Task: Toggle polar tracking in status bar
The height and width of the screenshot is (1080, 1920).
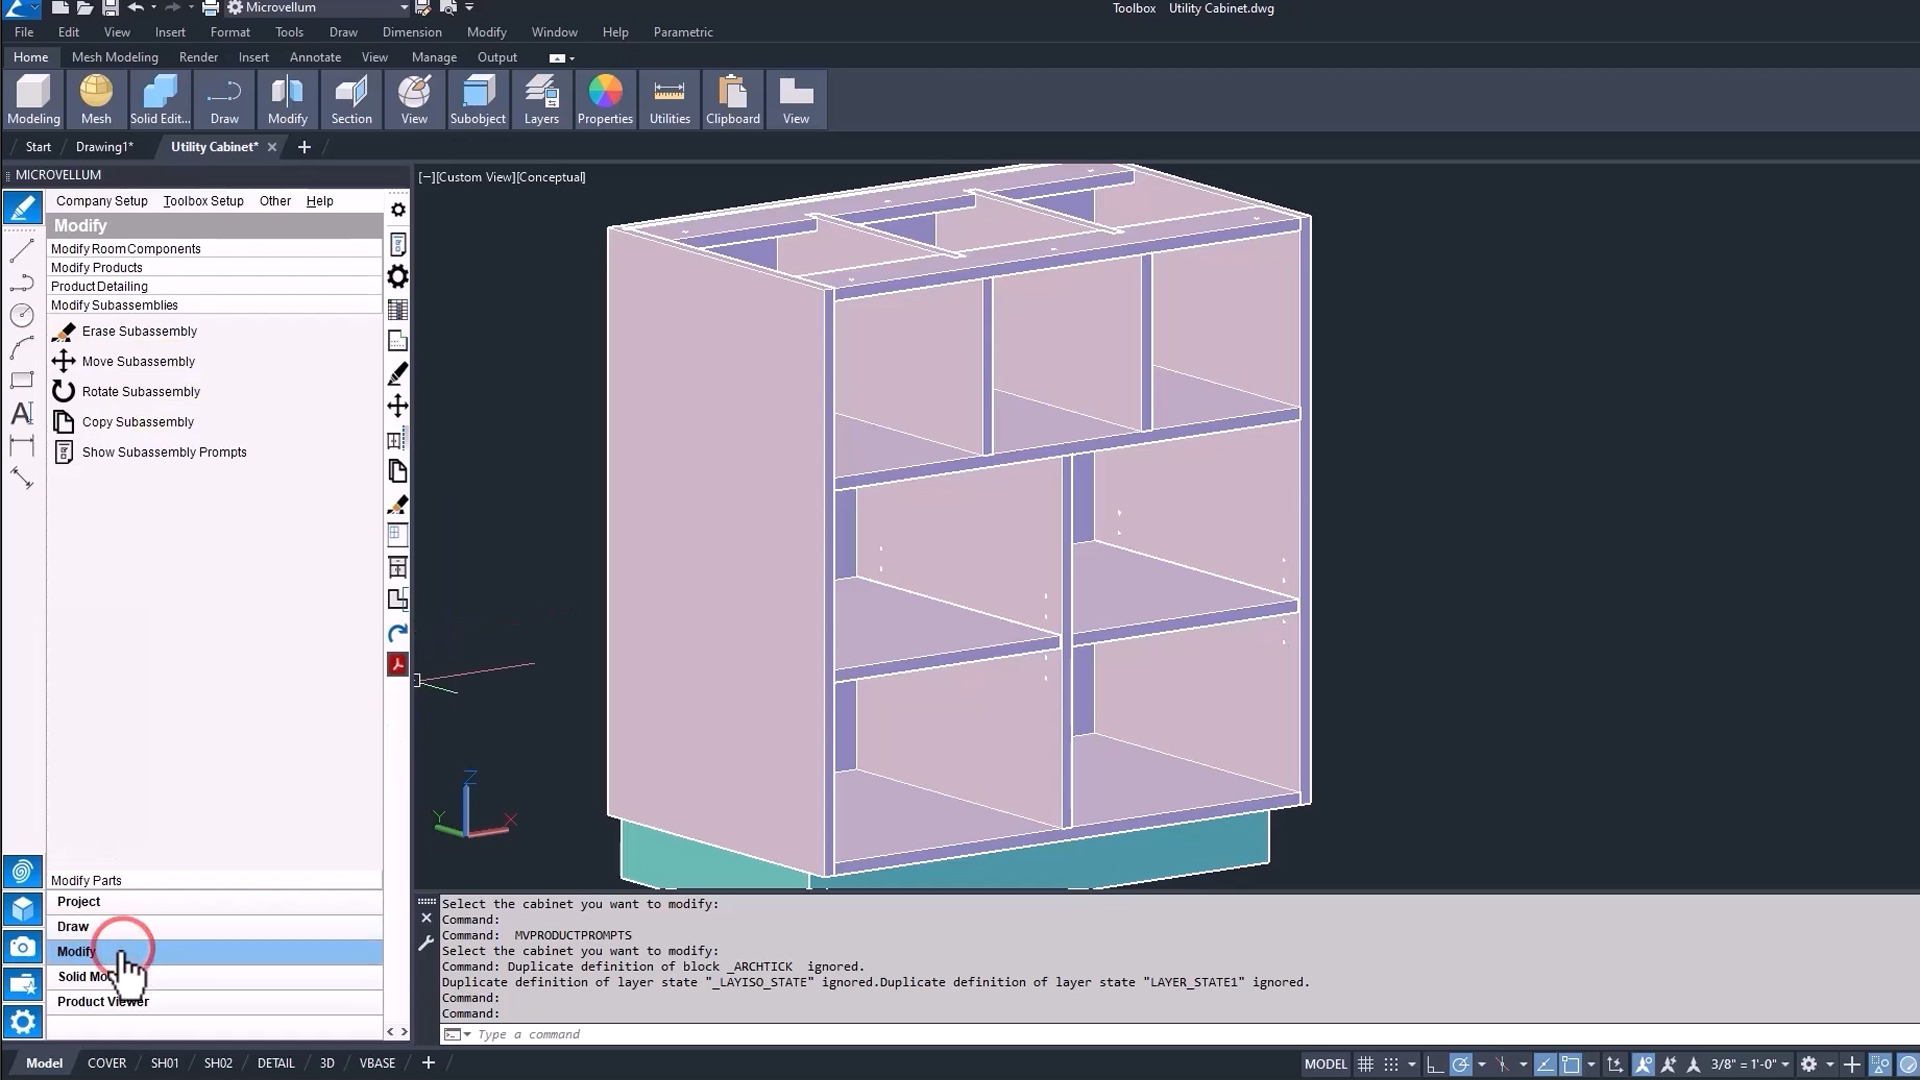Action: (1460, 1064)
